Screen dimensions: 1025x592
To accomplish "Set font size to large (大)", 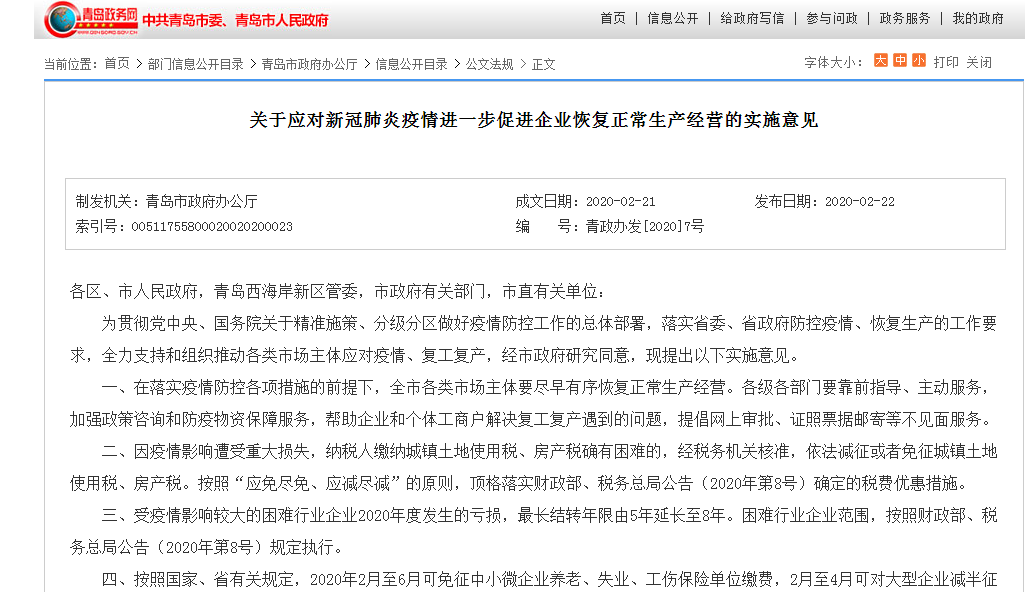I will tap(881, 61).
